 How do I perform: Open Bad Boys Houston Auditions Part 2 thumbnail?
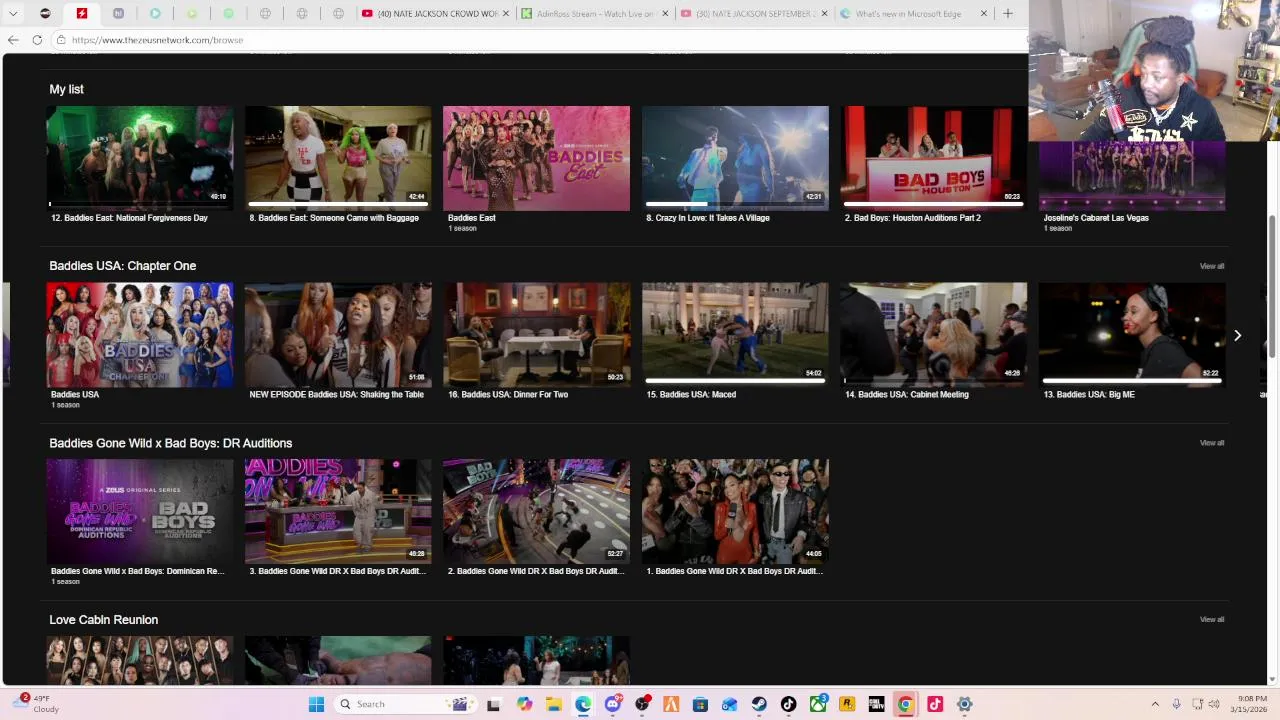point(933,158)
